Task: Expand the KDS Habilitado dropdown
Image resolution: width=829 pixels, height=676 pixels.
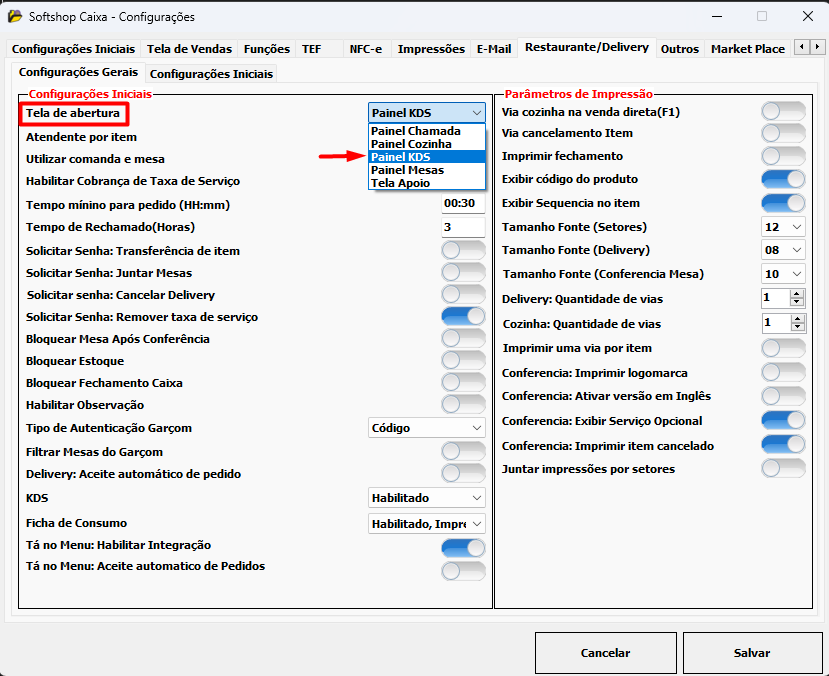Action: (427, 497)
